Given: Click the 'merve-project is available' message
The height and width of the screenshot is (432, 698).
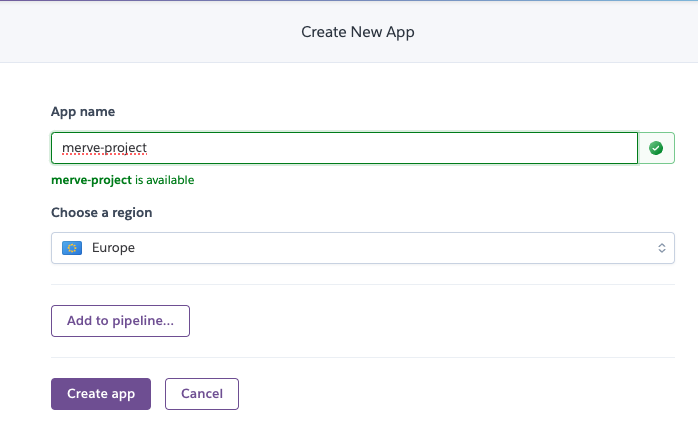Looking at the screenshot, I should [x=122, y=181].
